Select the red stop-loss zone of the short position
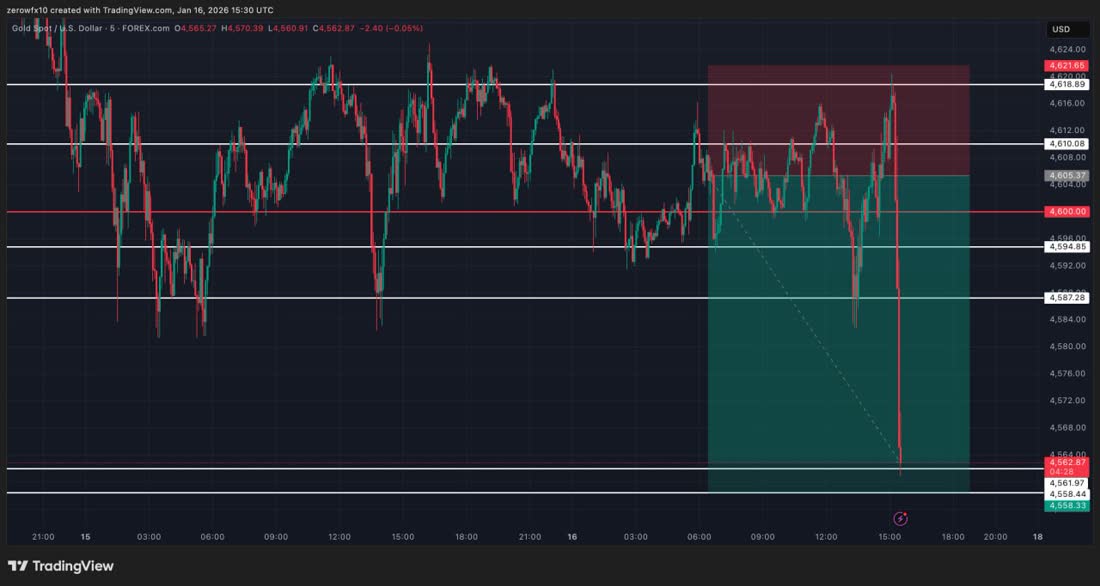The image size is (1100, 586). coord(838,120)
